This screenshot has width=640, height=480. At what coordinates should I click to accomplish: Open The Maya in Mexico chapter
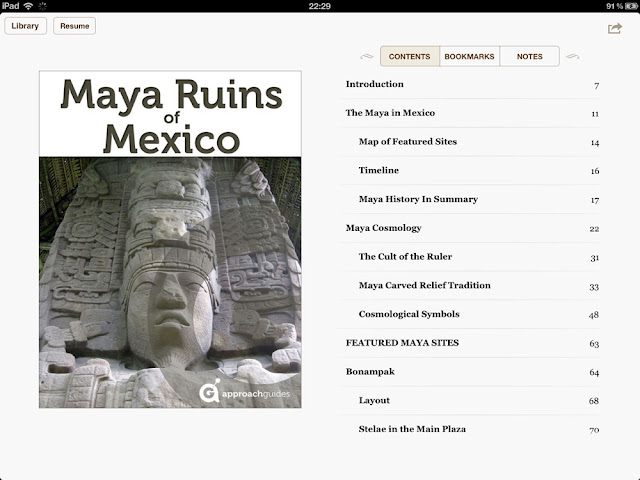click(390, 113)
